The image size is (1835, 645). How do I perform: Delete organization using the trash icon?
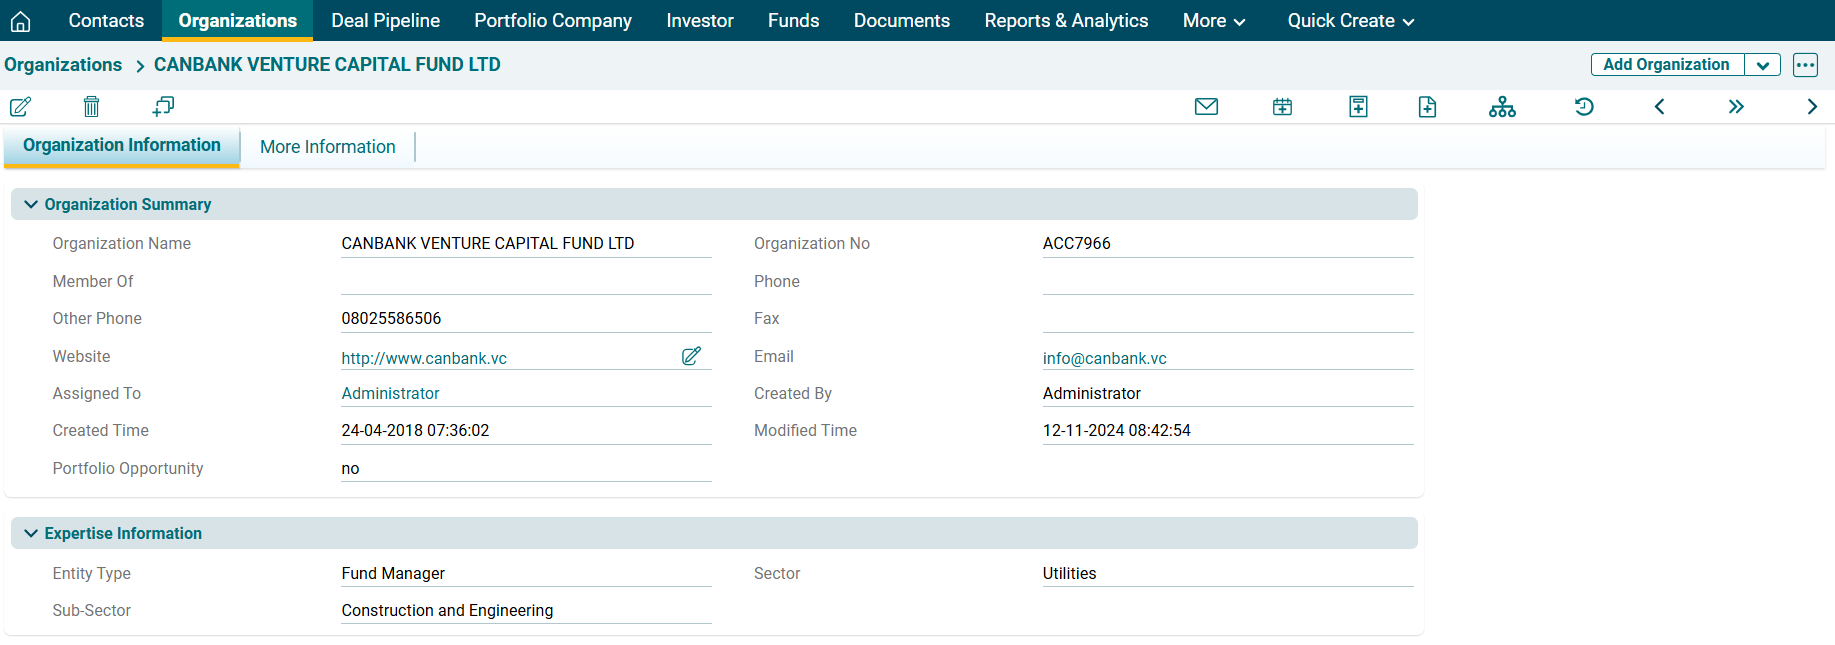pyautogui.click(x=91, y=106)
